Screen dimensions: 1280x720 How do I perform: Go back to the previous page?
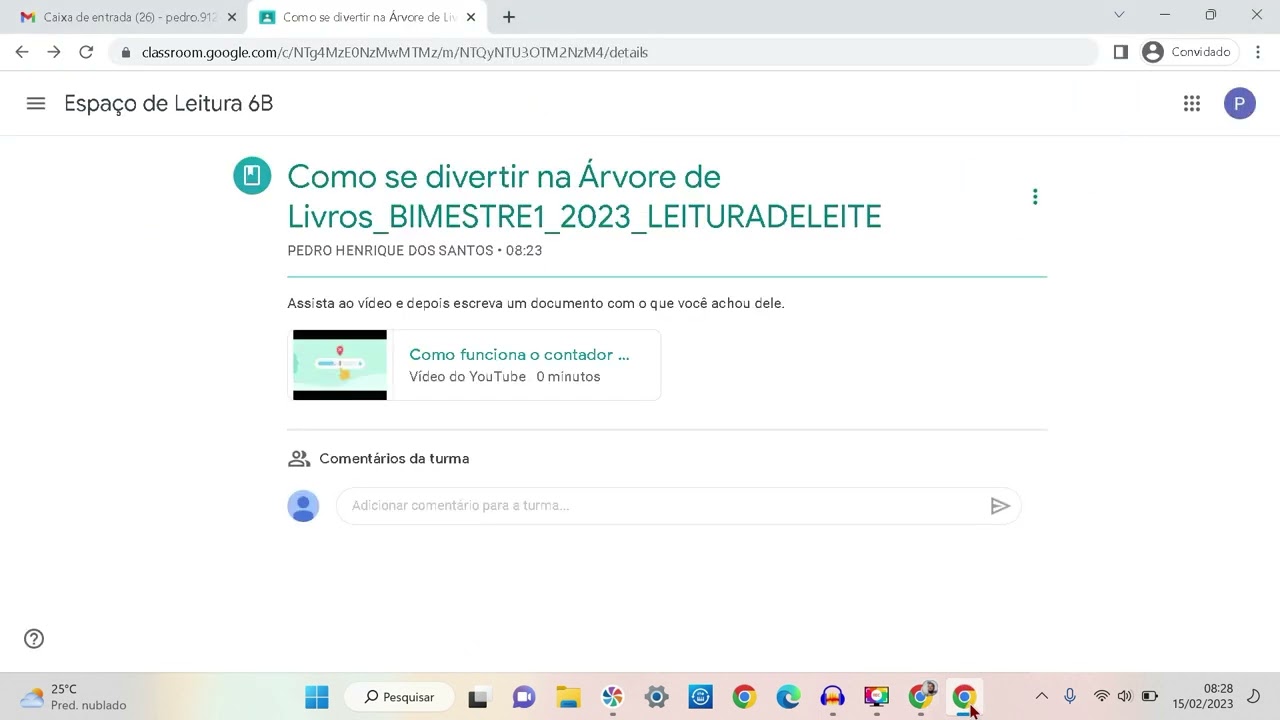(22, 52)
